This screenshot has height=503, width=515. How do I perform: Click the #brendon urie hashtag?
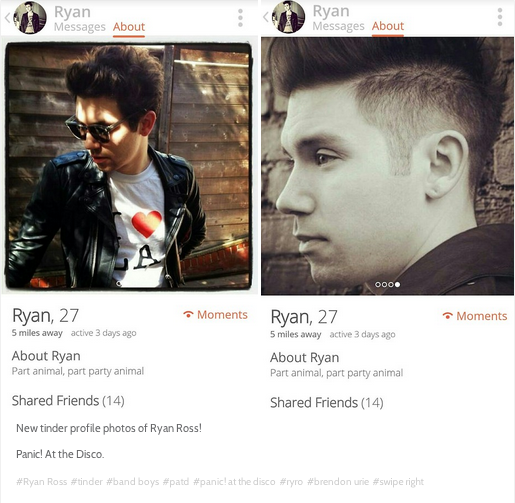tap(338, 482)
